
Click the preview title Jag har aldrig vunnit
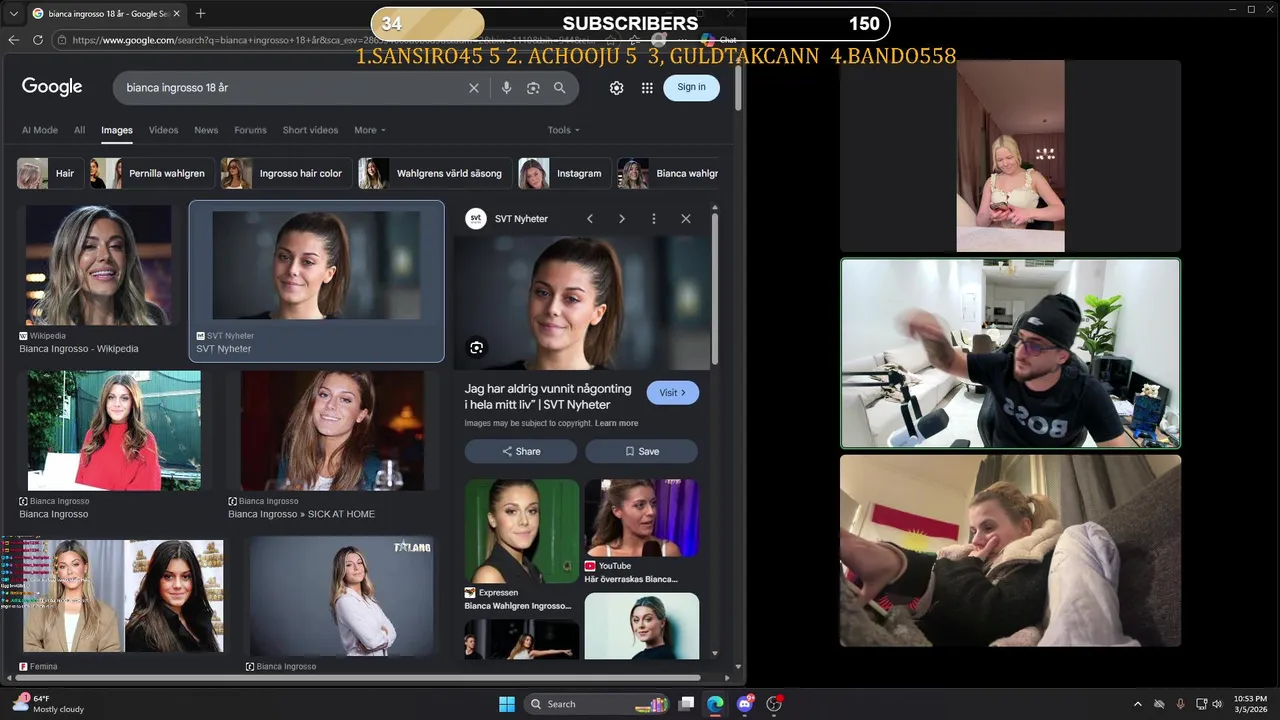(548, 396)
